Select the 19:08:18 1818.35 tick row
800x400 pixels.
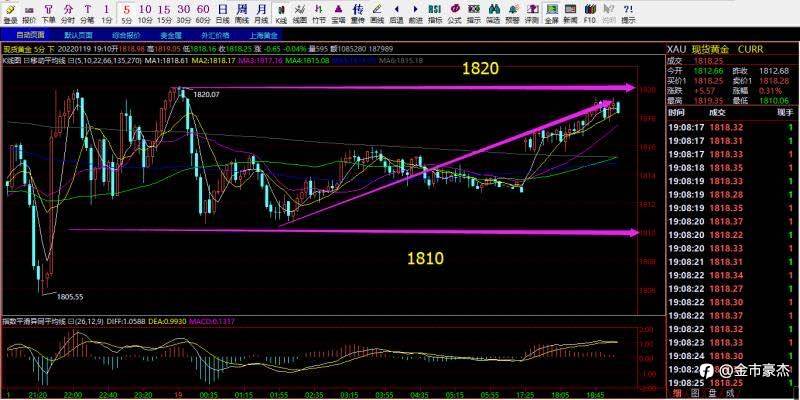[731, 167]
